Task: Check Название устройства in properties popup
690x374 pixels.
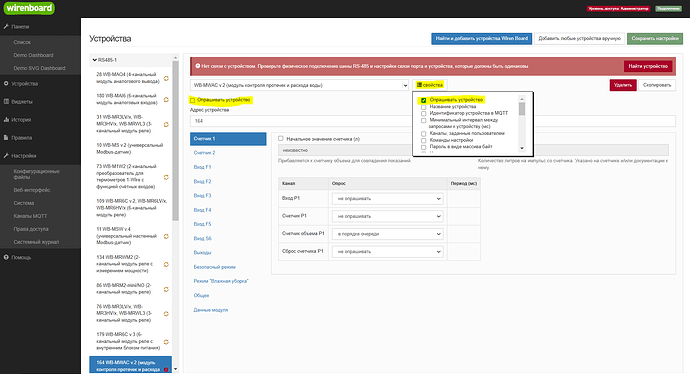Action: (x=423, y=107)
